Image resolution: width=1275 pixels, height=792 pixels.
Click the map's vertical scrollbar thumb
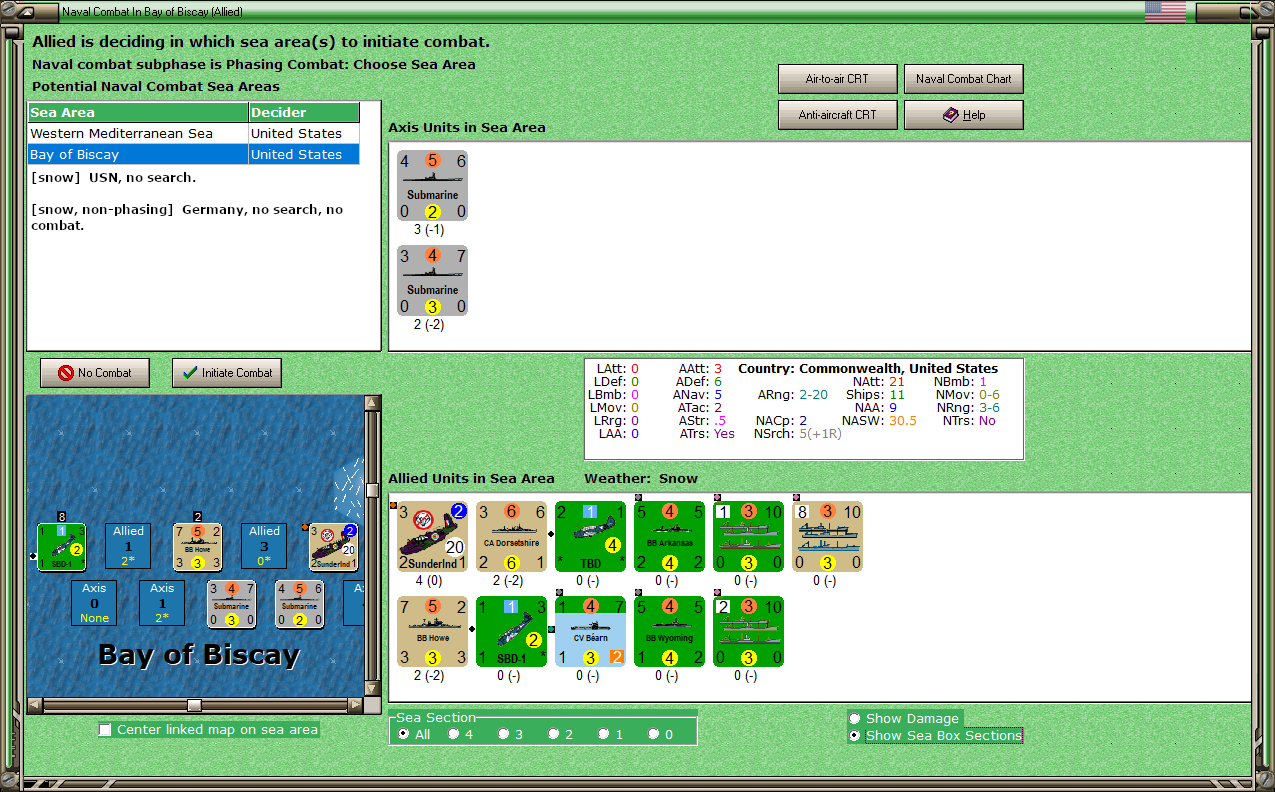(x=373, y=490)
